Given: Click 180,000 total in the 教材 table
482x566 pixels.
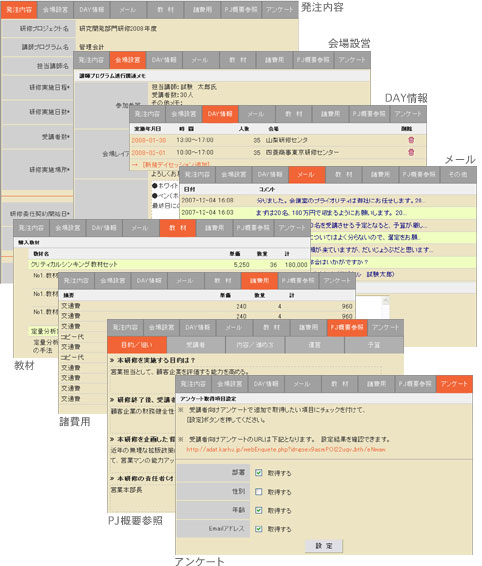Looking at the screenshot, I should (296, 265).
